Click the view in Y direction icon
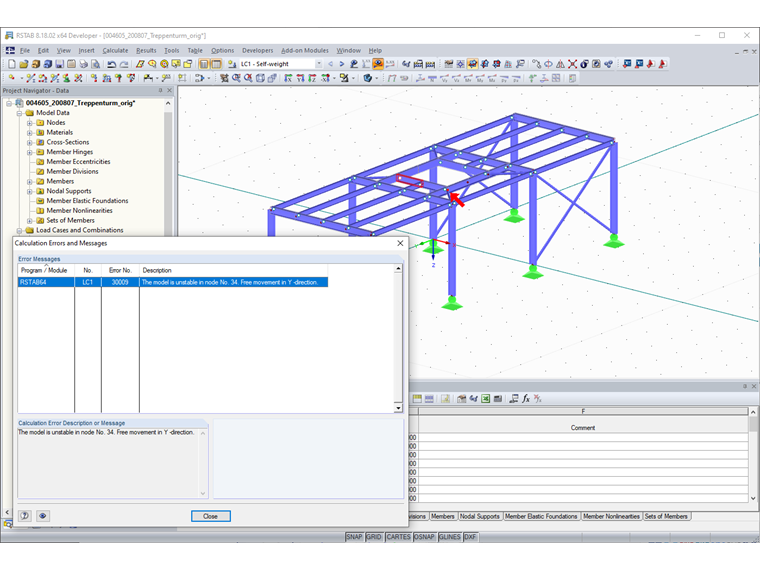The width and height of the screenshot is (760, 570). click(x=301, y=78)
